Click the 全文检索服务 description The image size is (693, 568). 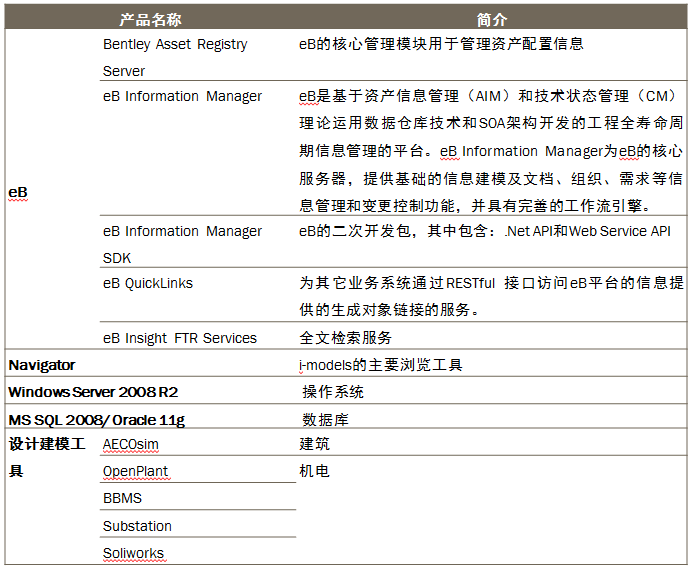346,338
